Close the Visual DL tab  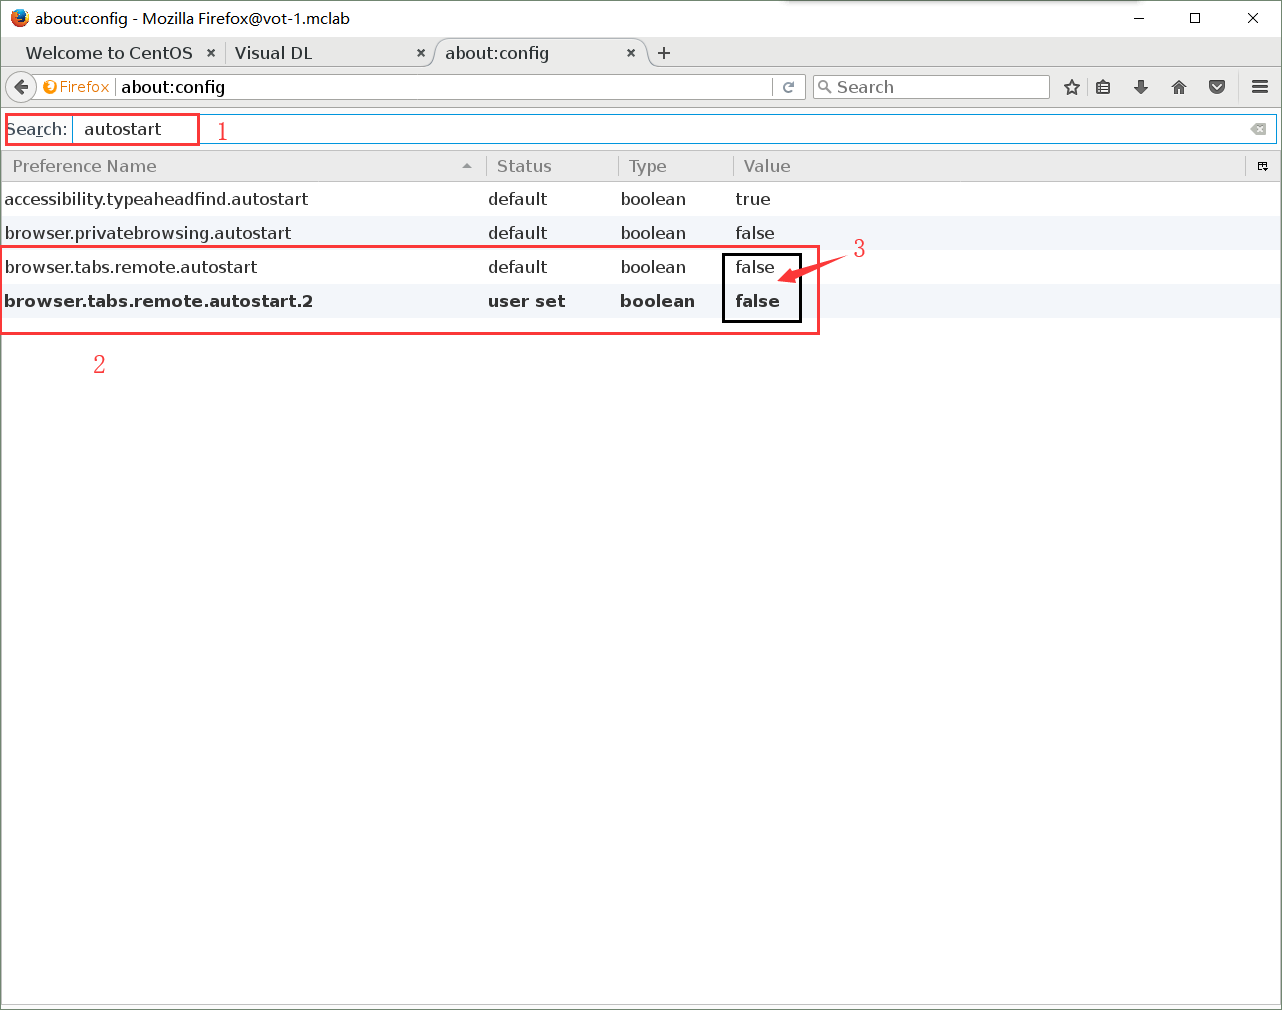[x=421, y=53]
